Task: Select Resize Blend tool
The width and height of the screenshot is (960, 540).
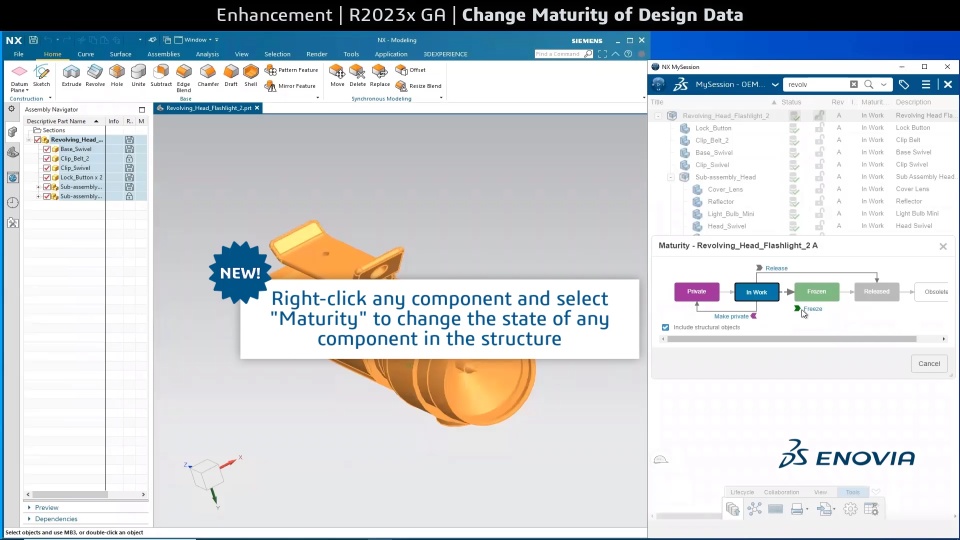Action: coord(419,86)
